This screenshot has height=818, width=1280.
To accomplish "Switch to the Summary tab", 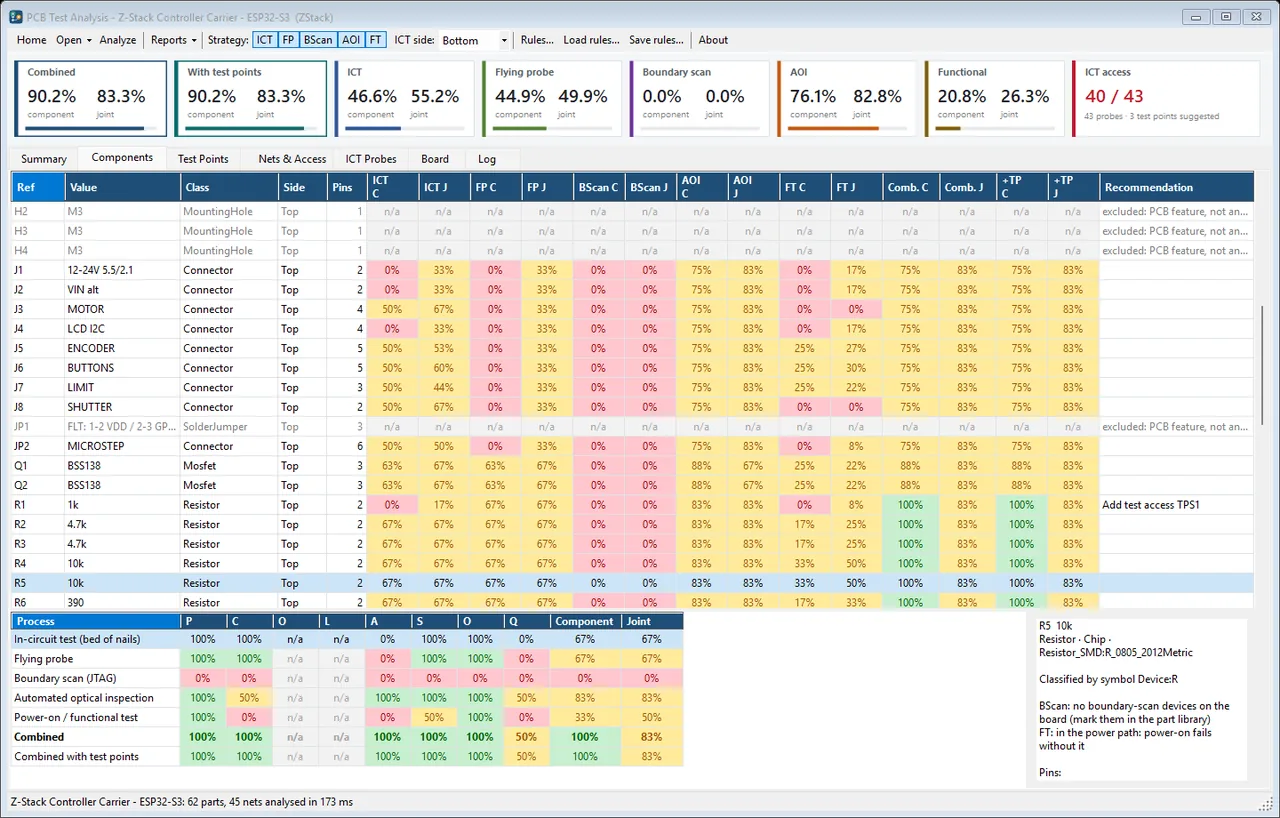I will (44, 159).
